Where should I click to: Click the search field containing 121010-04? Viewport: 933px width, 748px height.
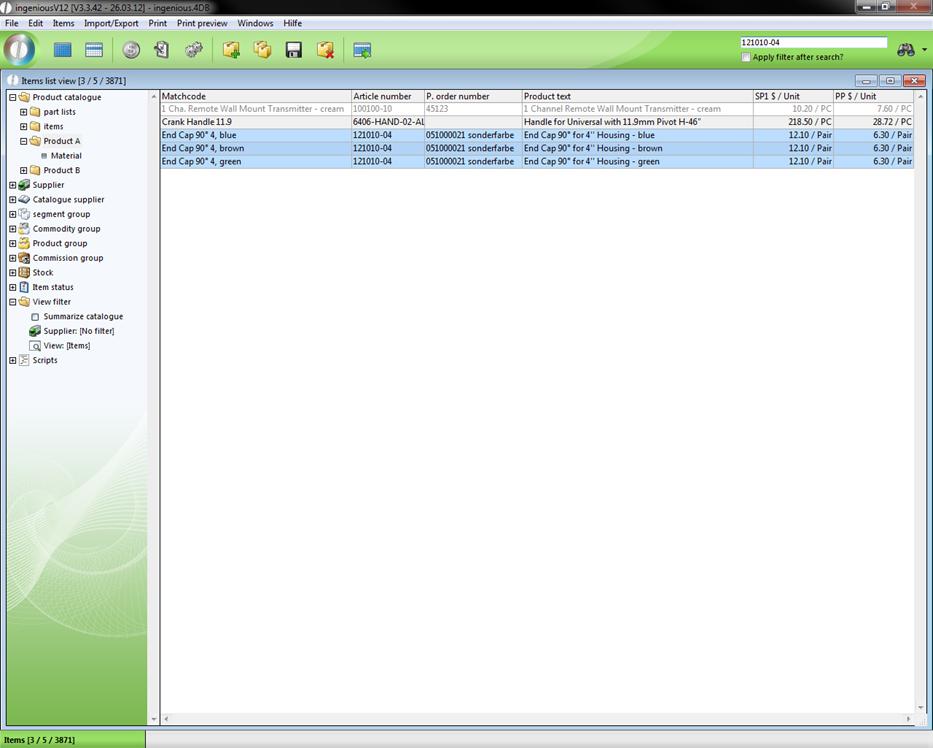(x=813, y=43)
